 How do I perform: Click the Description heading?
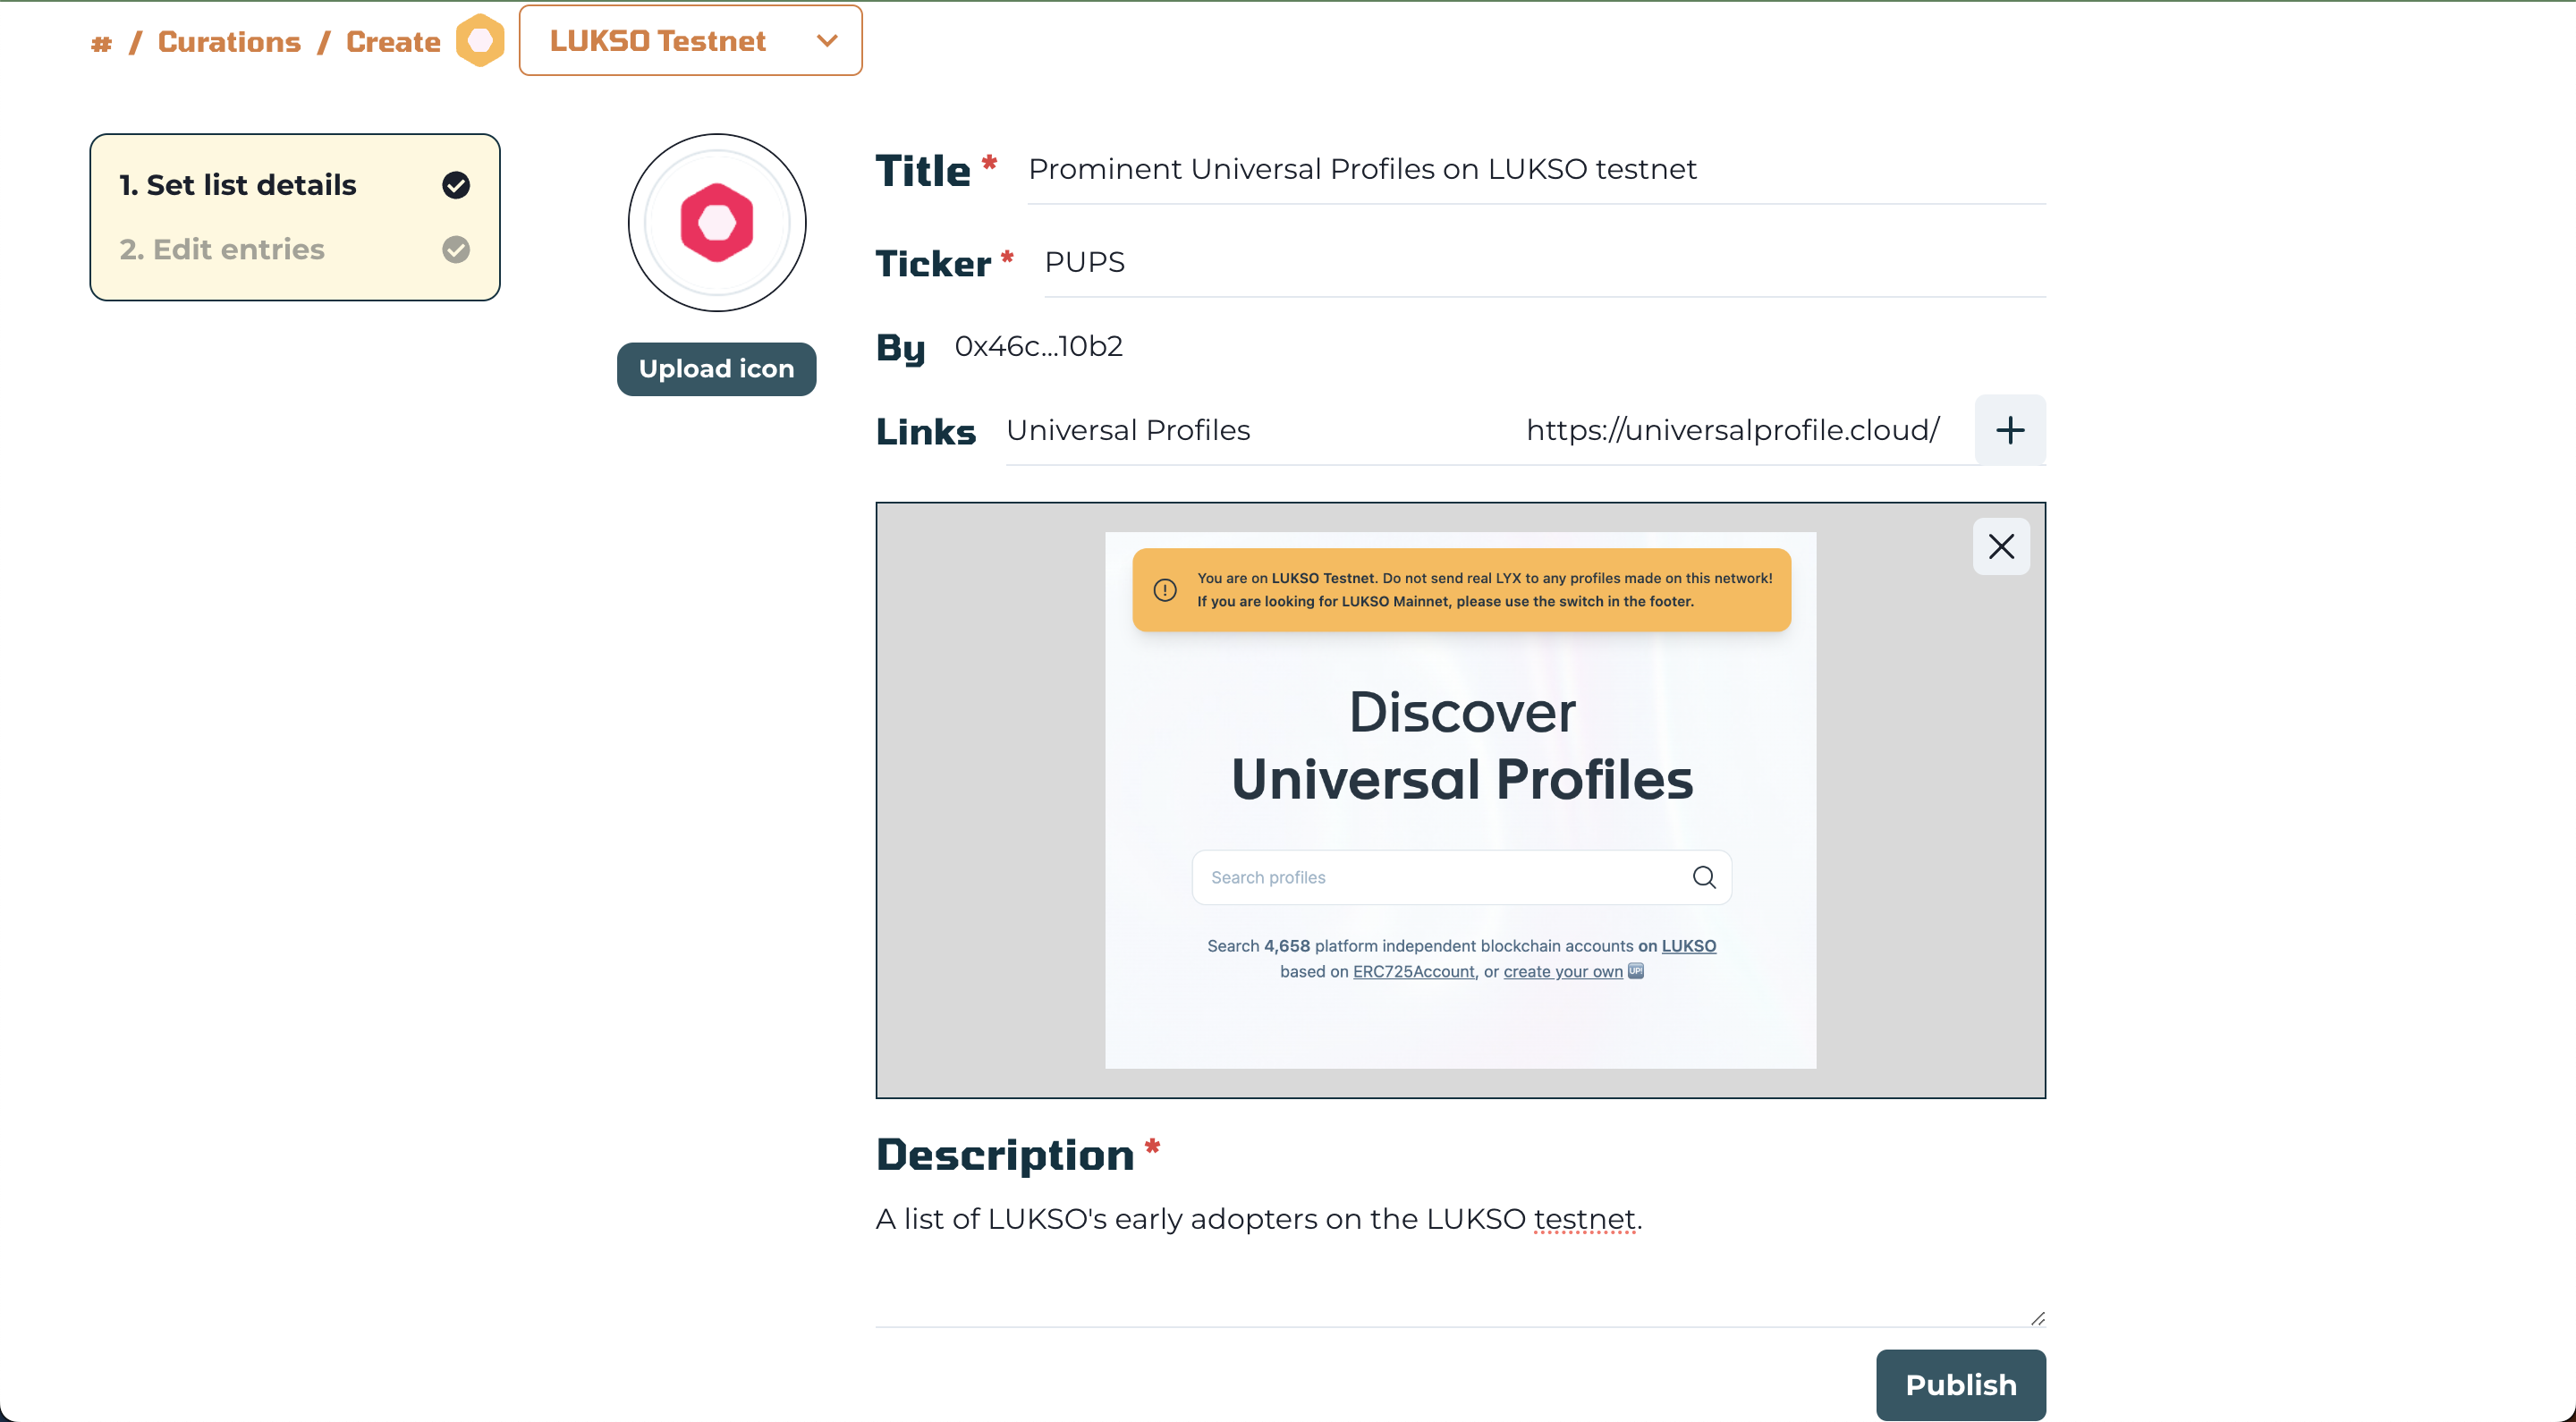pos(1005,1155)
